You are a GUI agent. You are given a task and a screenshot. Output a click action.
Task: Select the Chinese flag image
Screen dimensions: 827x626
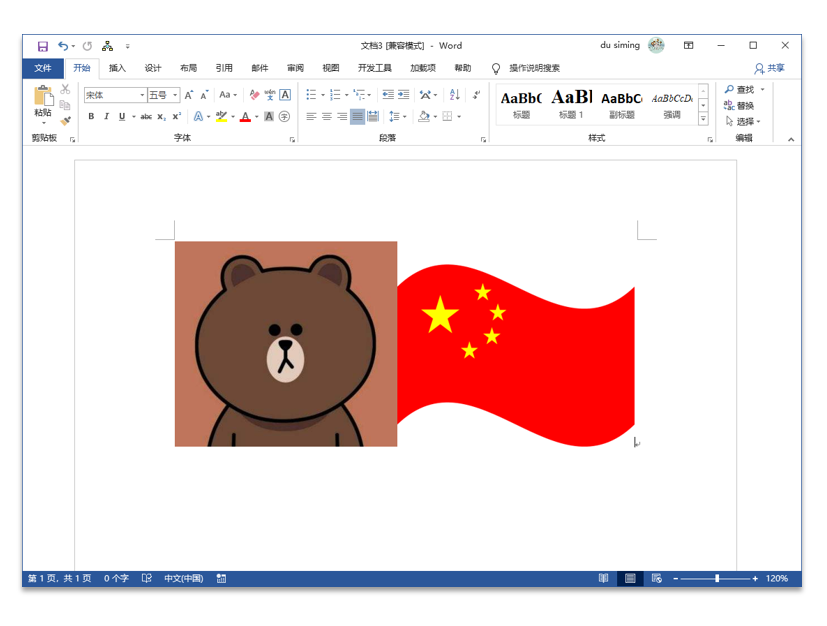tap(516, 355)
